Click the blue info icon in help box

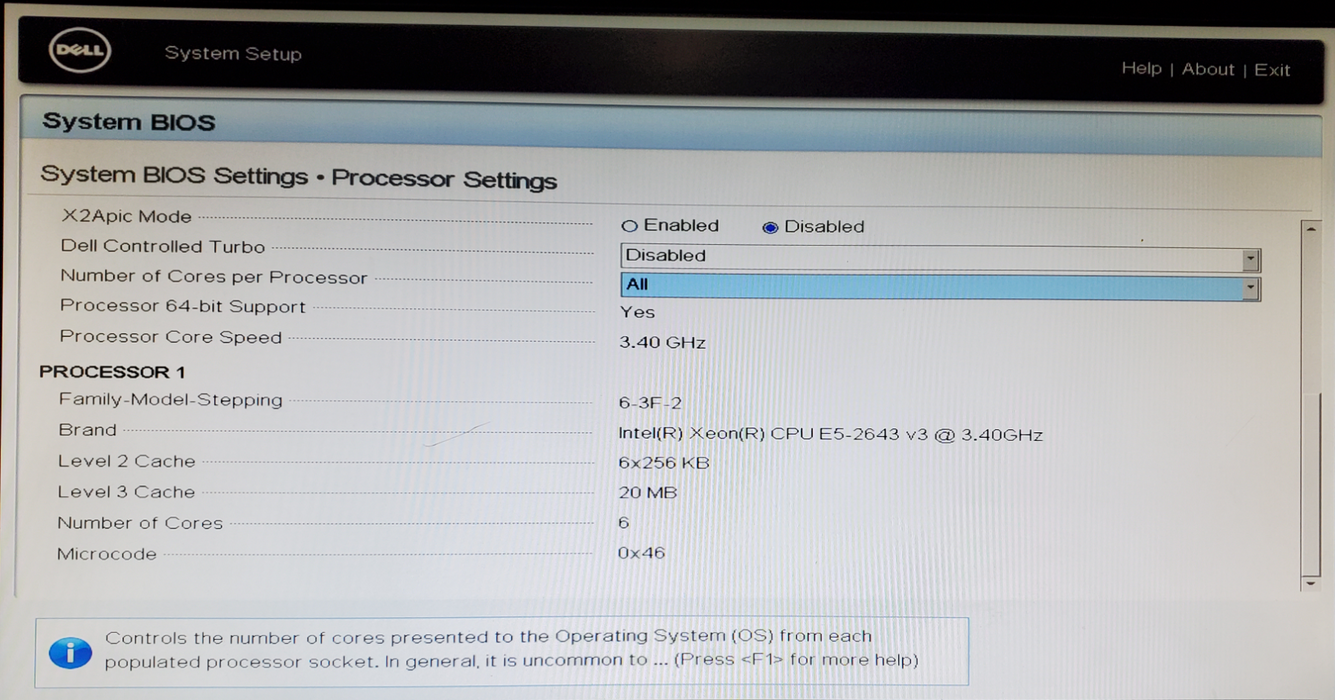coord(70,654)
